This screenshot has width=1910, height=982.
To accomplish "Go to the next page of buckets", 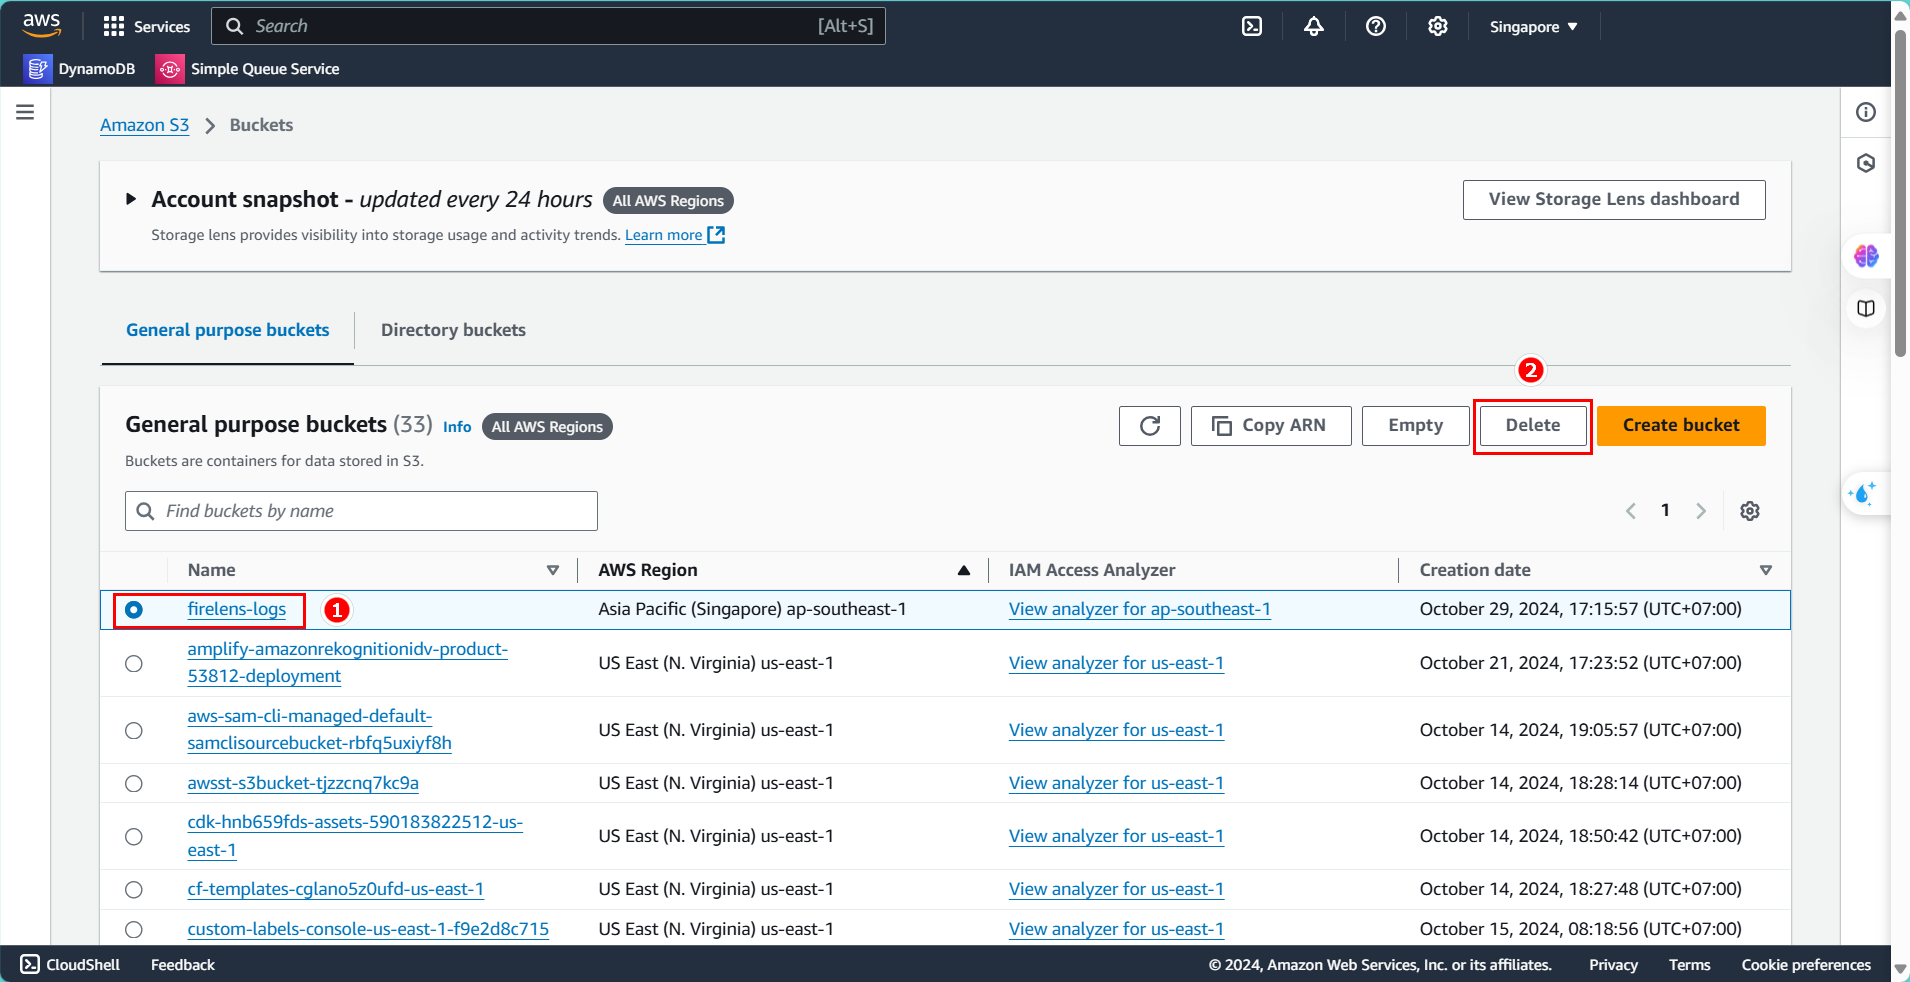I will (1701, 511).
